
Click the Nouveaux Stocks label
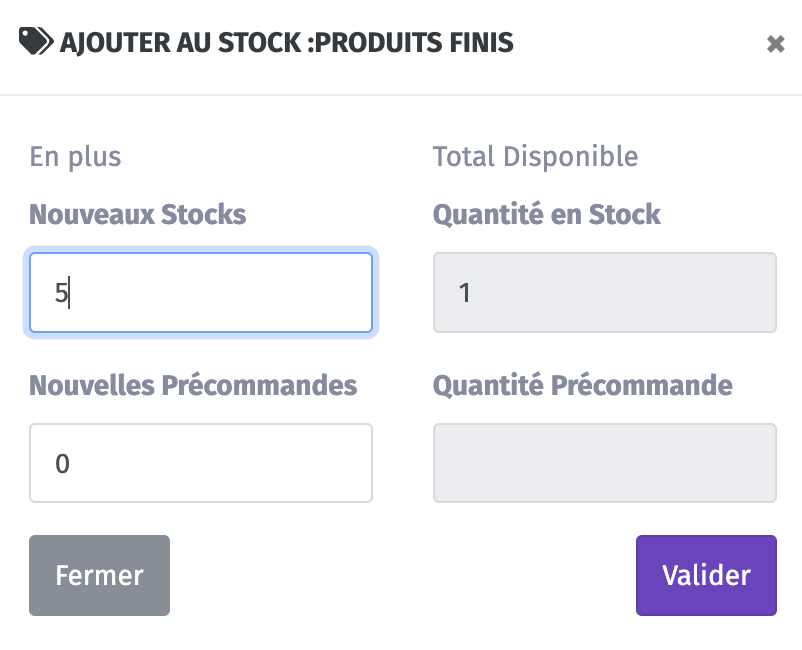click(x=138, y=214)
